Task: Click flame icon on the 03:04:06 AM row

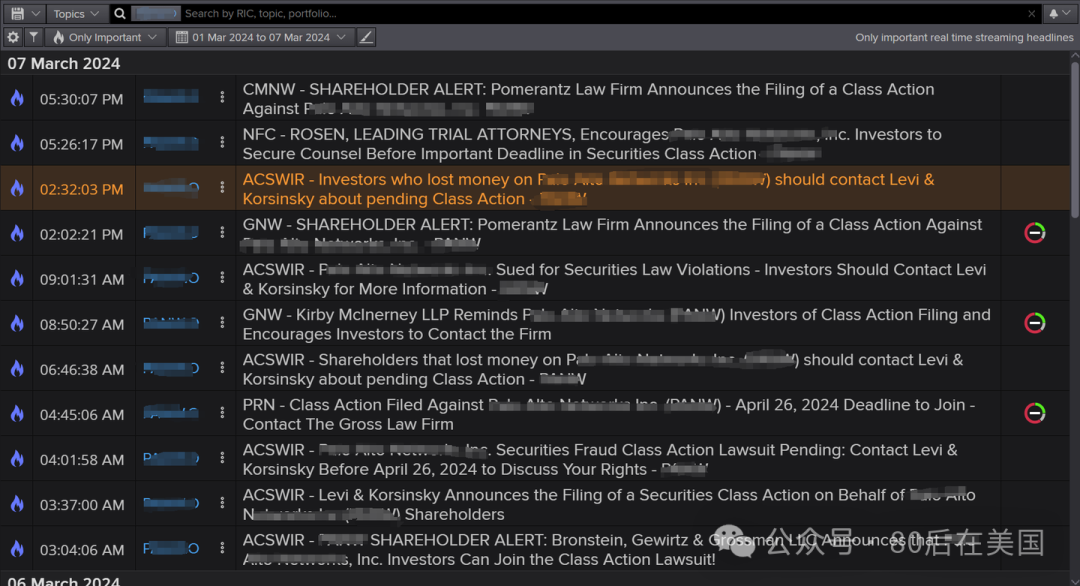Action: click(x=17, y=550)
